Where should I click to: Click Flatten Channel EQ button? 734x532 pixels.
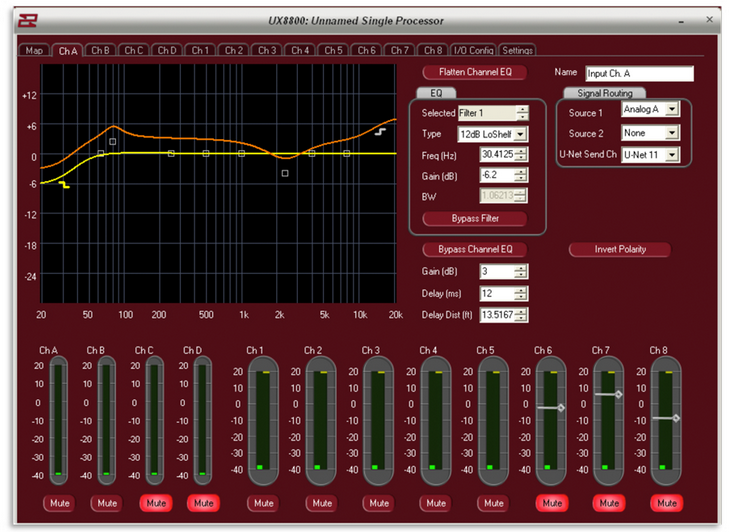pyautogui.click(x=475, y=72)
